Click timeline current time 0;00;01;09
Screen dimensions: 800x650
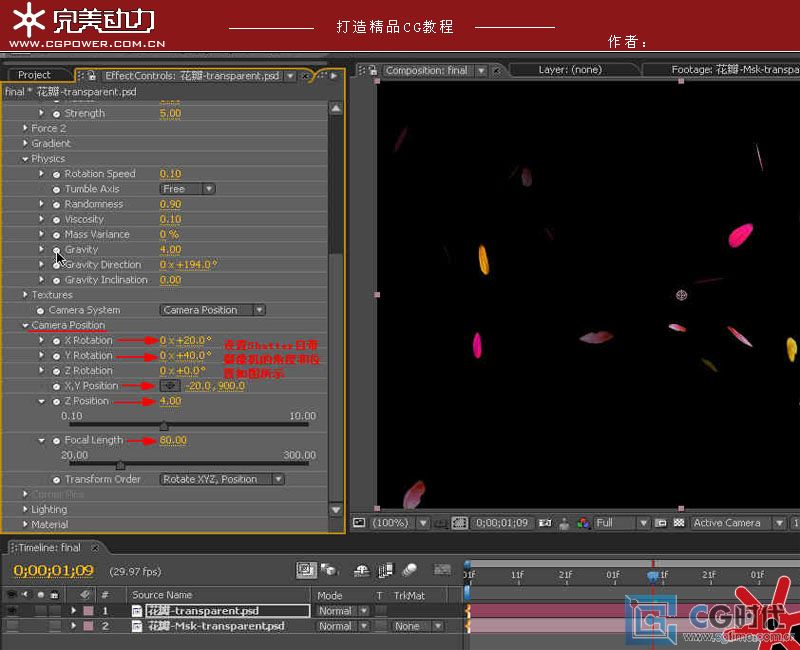click(x=54, y=570)
